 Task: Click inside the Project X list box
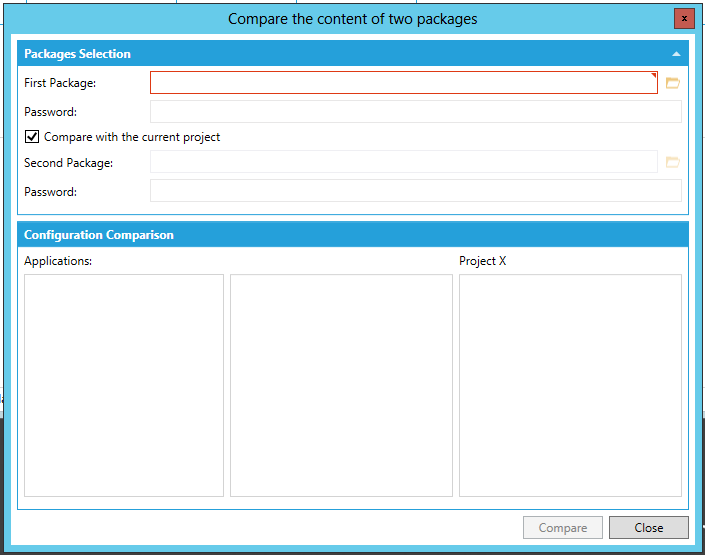point(570,385)
